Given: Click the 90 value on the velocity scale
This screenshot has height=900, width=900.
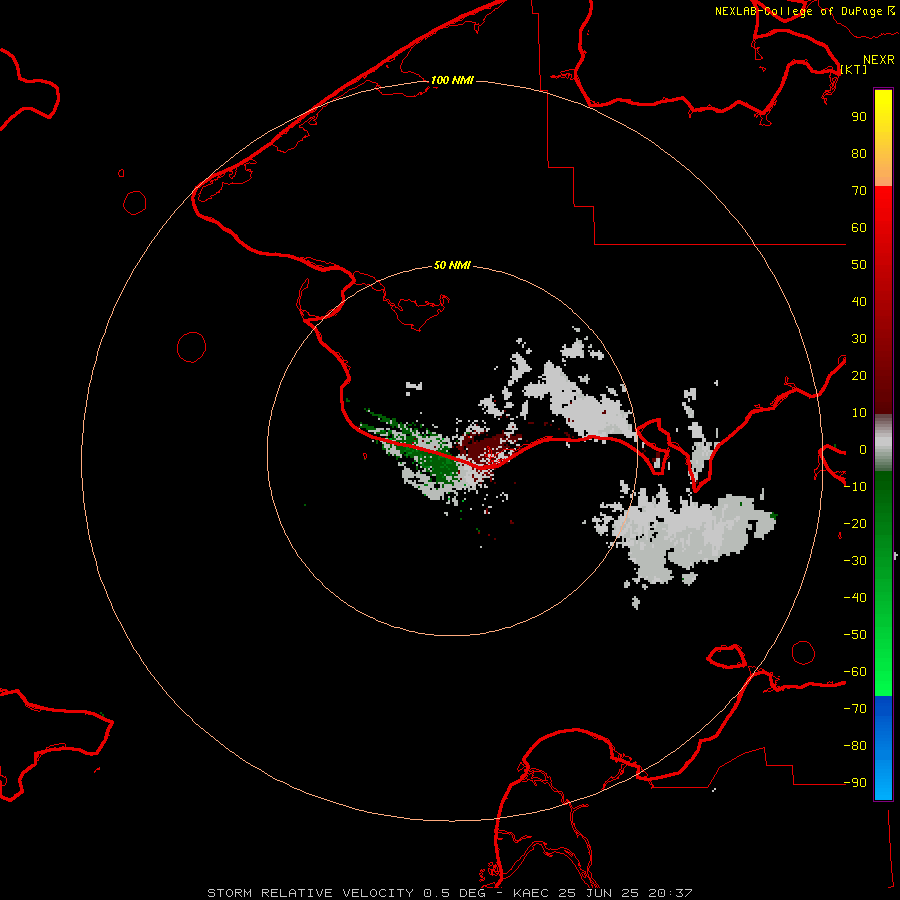Looking at the screenshot, I should [x=859, y=117].
